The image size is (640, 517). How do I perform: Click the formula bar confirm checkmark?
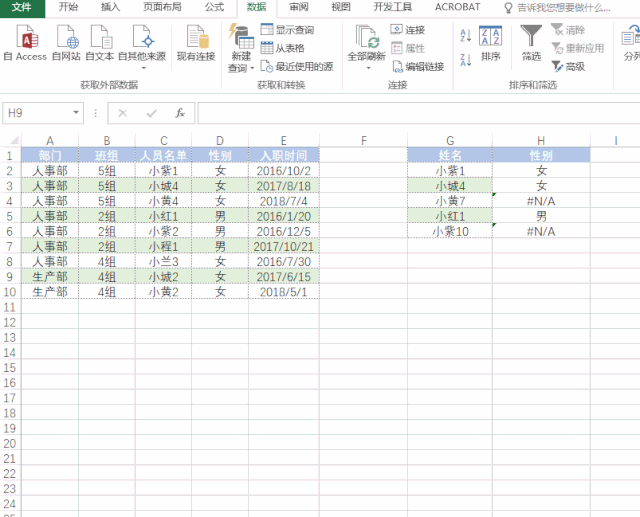coord(151,113)
